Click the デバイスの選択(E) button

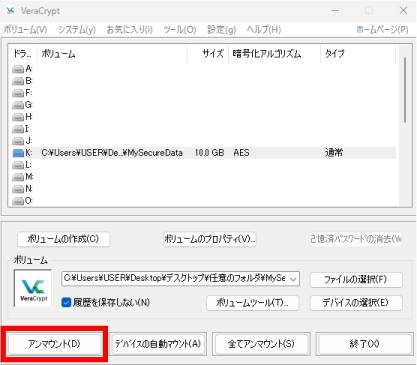click(356, 303)
